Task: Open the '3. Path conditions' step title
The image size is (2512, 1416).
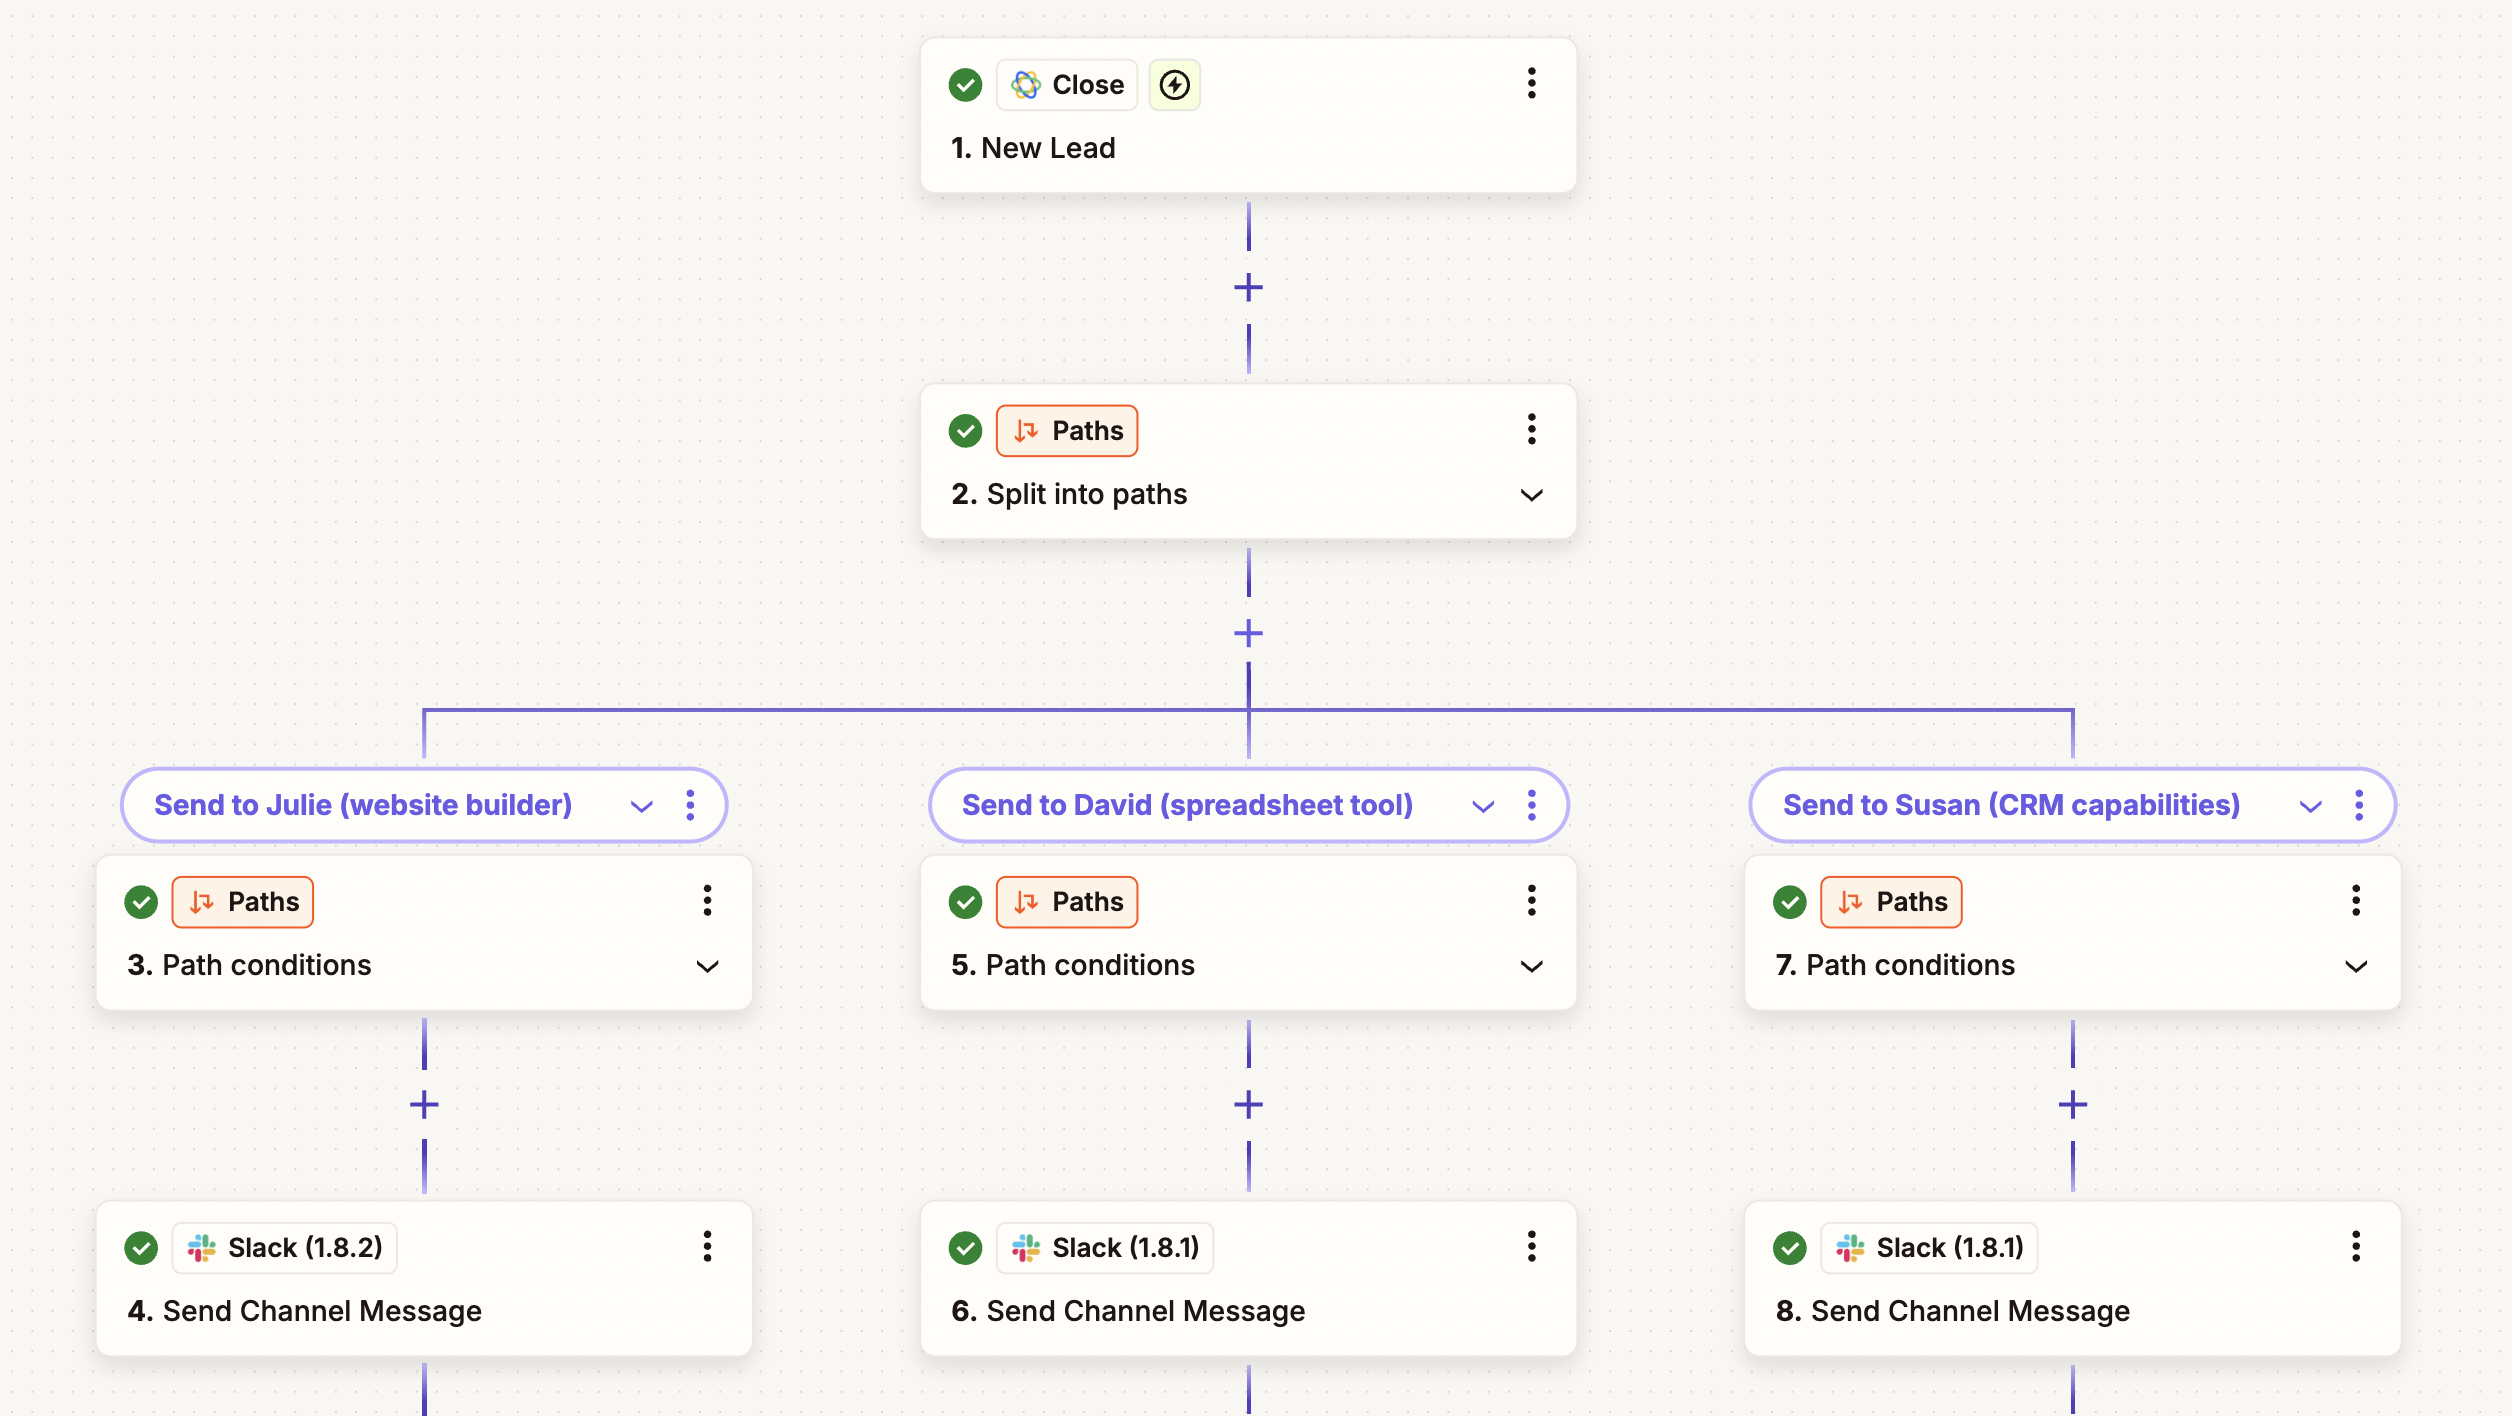Action: pos(249,965)
